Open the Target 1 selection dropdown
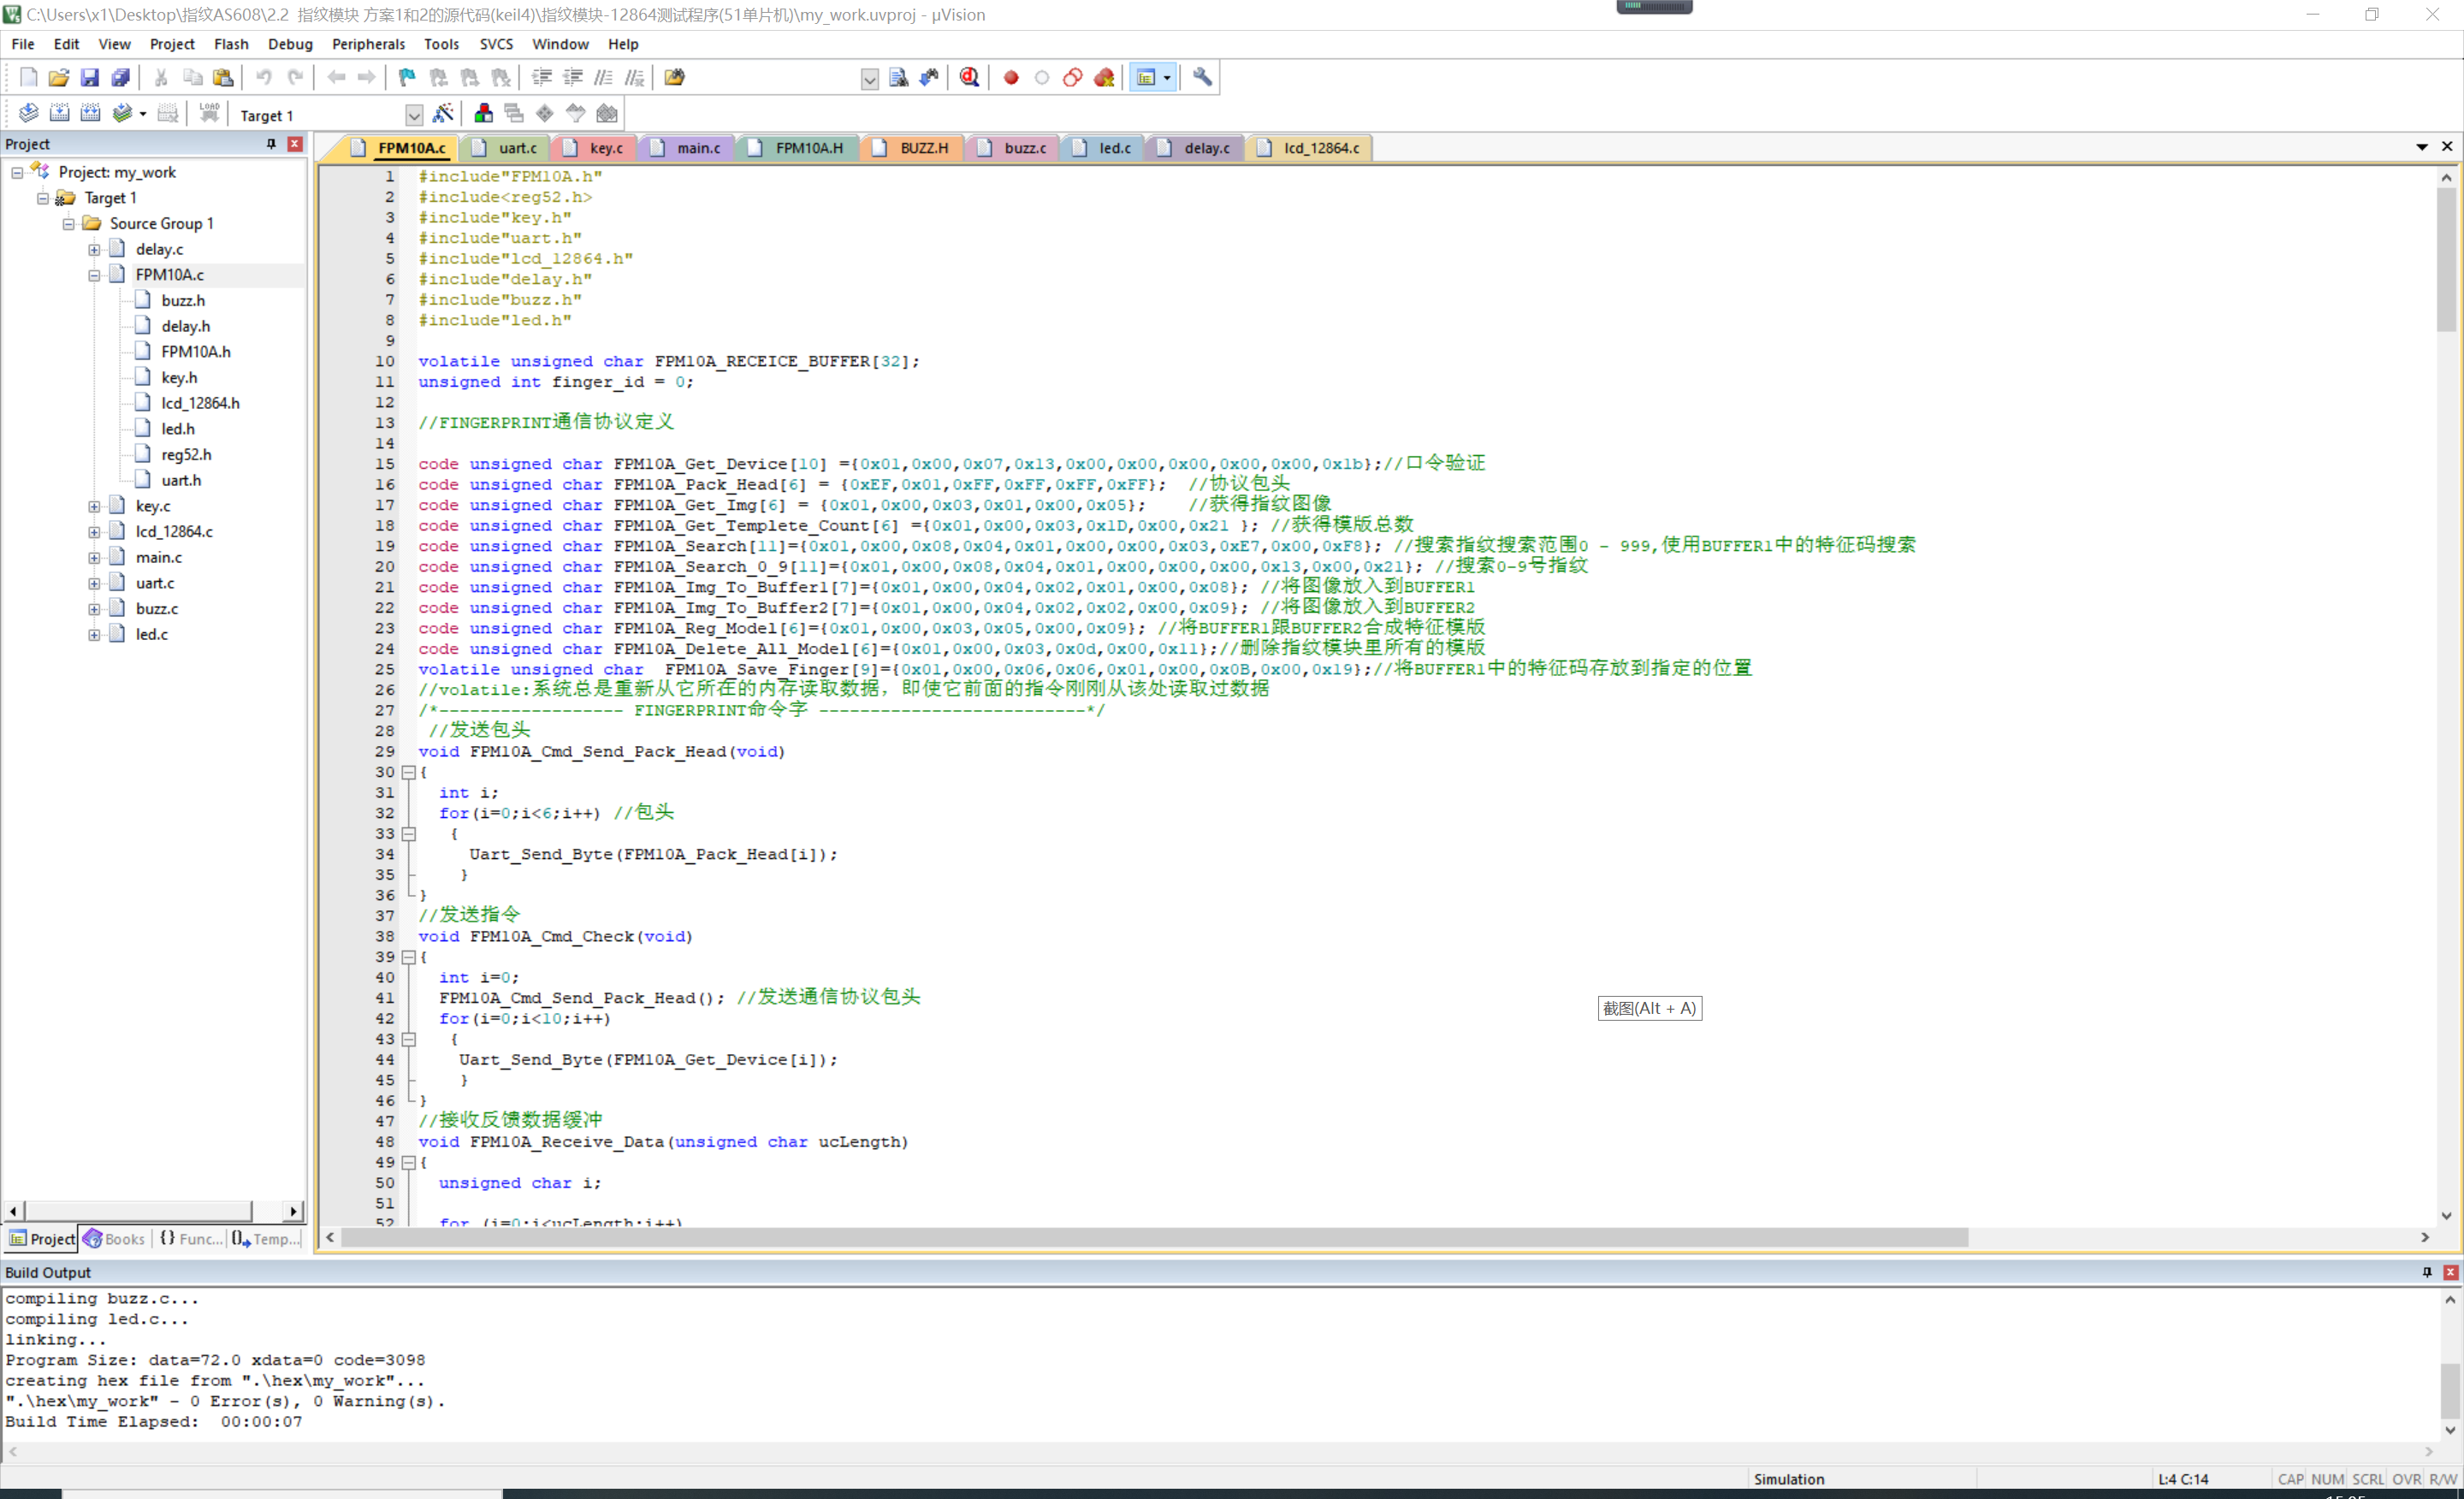This screenshot has height=1499, width=2464. (x=414, y=115)
